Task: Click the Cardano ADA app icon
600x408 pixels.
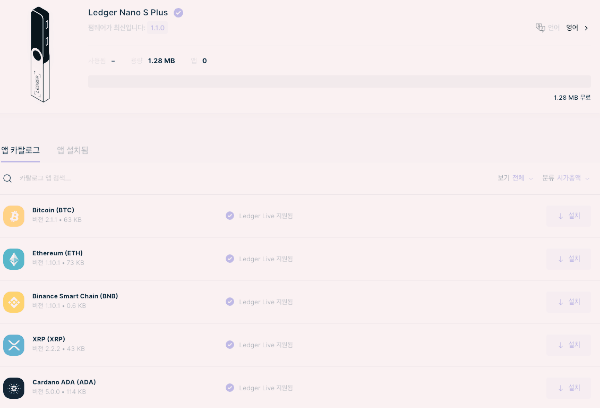Action: (x=14, y=388)
